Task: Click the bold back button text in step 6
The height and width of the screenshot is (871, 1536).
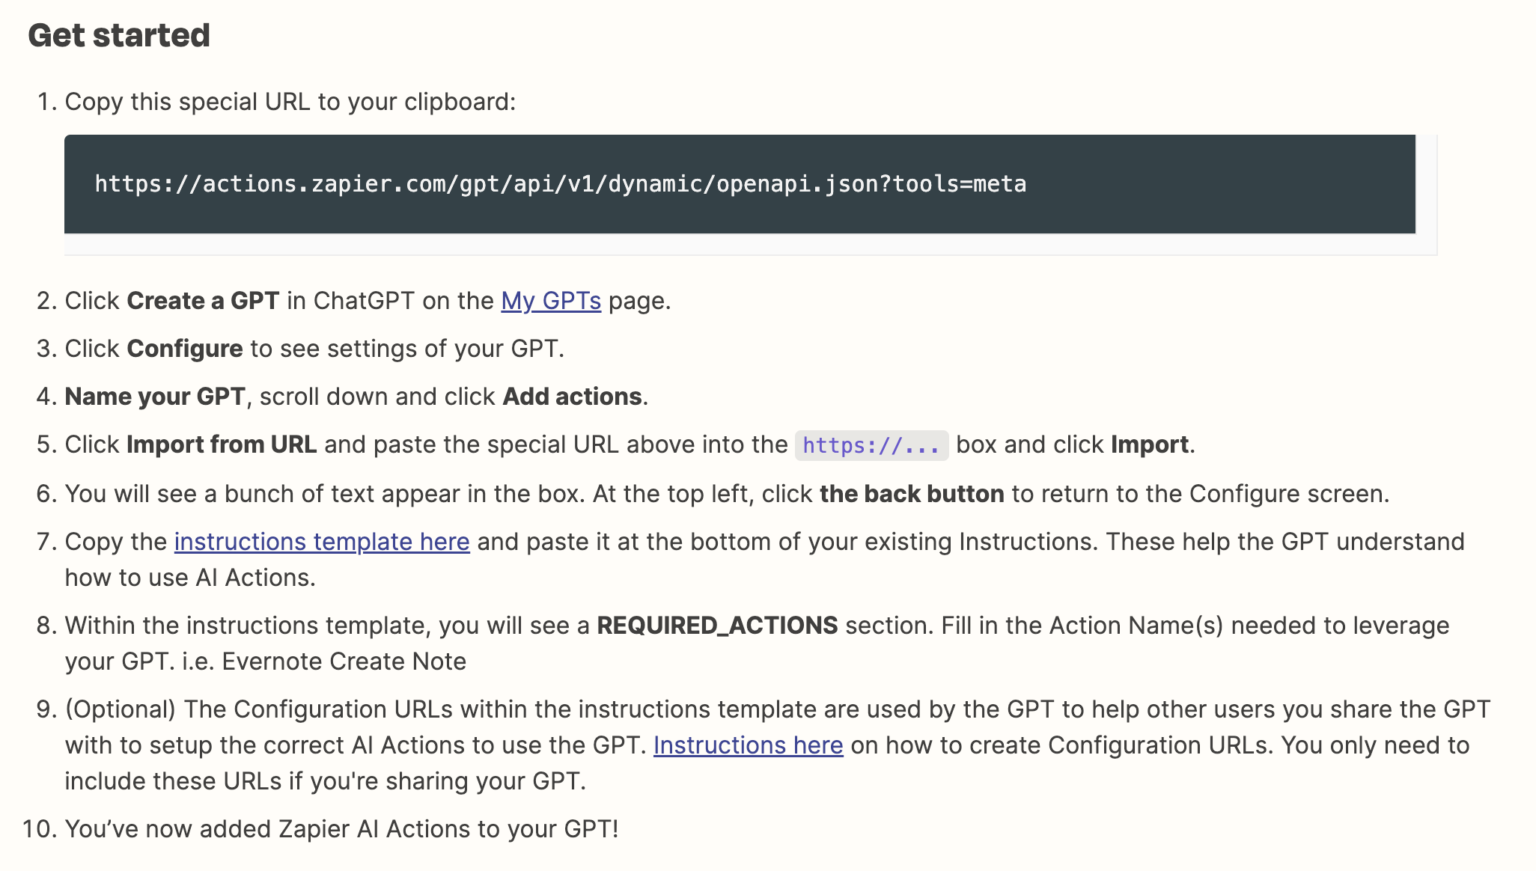Action: (911, 494)
